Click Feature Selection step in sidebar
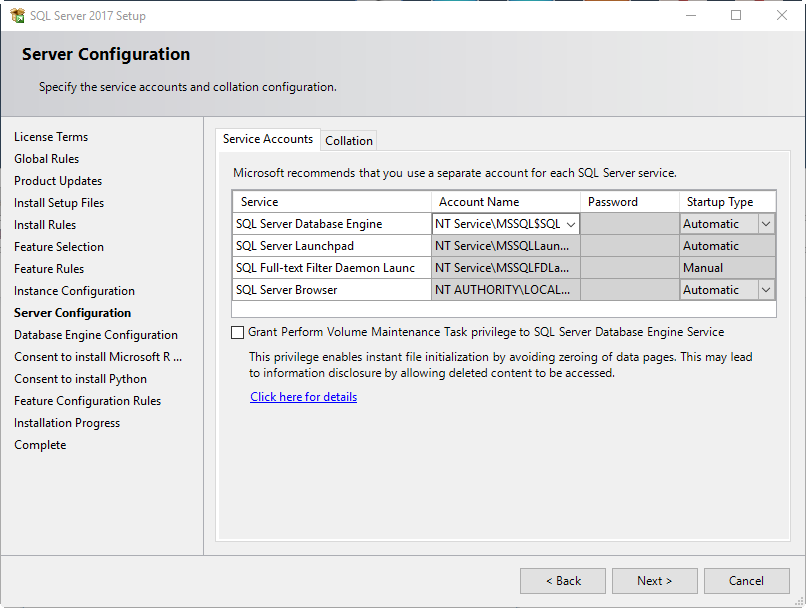 [x=59, y=247]
